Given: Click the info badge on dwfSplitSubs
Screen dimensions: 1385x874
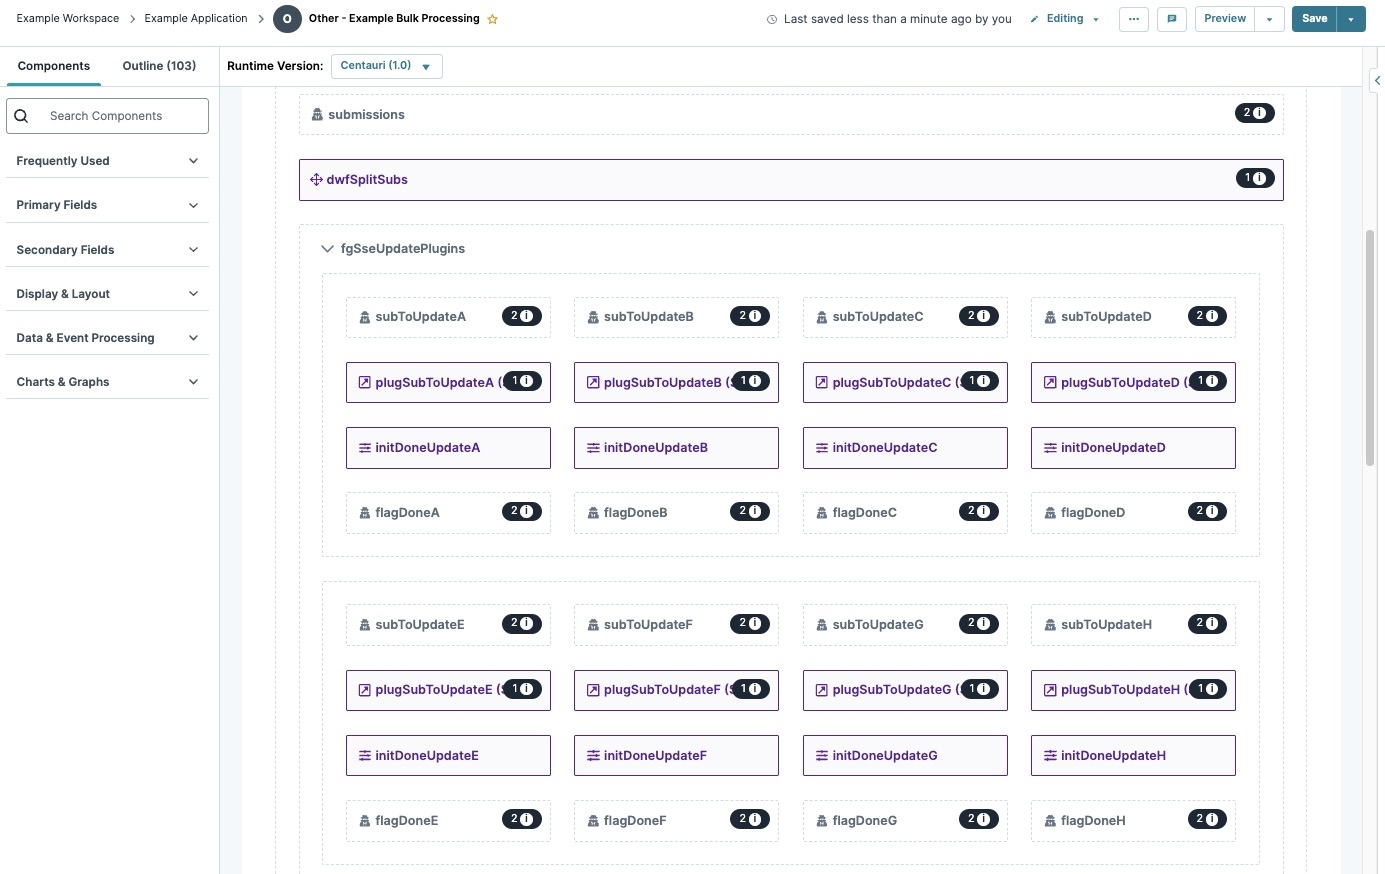Looking at the screenshot, I should coord(1254,178).
